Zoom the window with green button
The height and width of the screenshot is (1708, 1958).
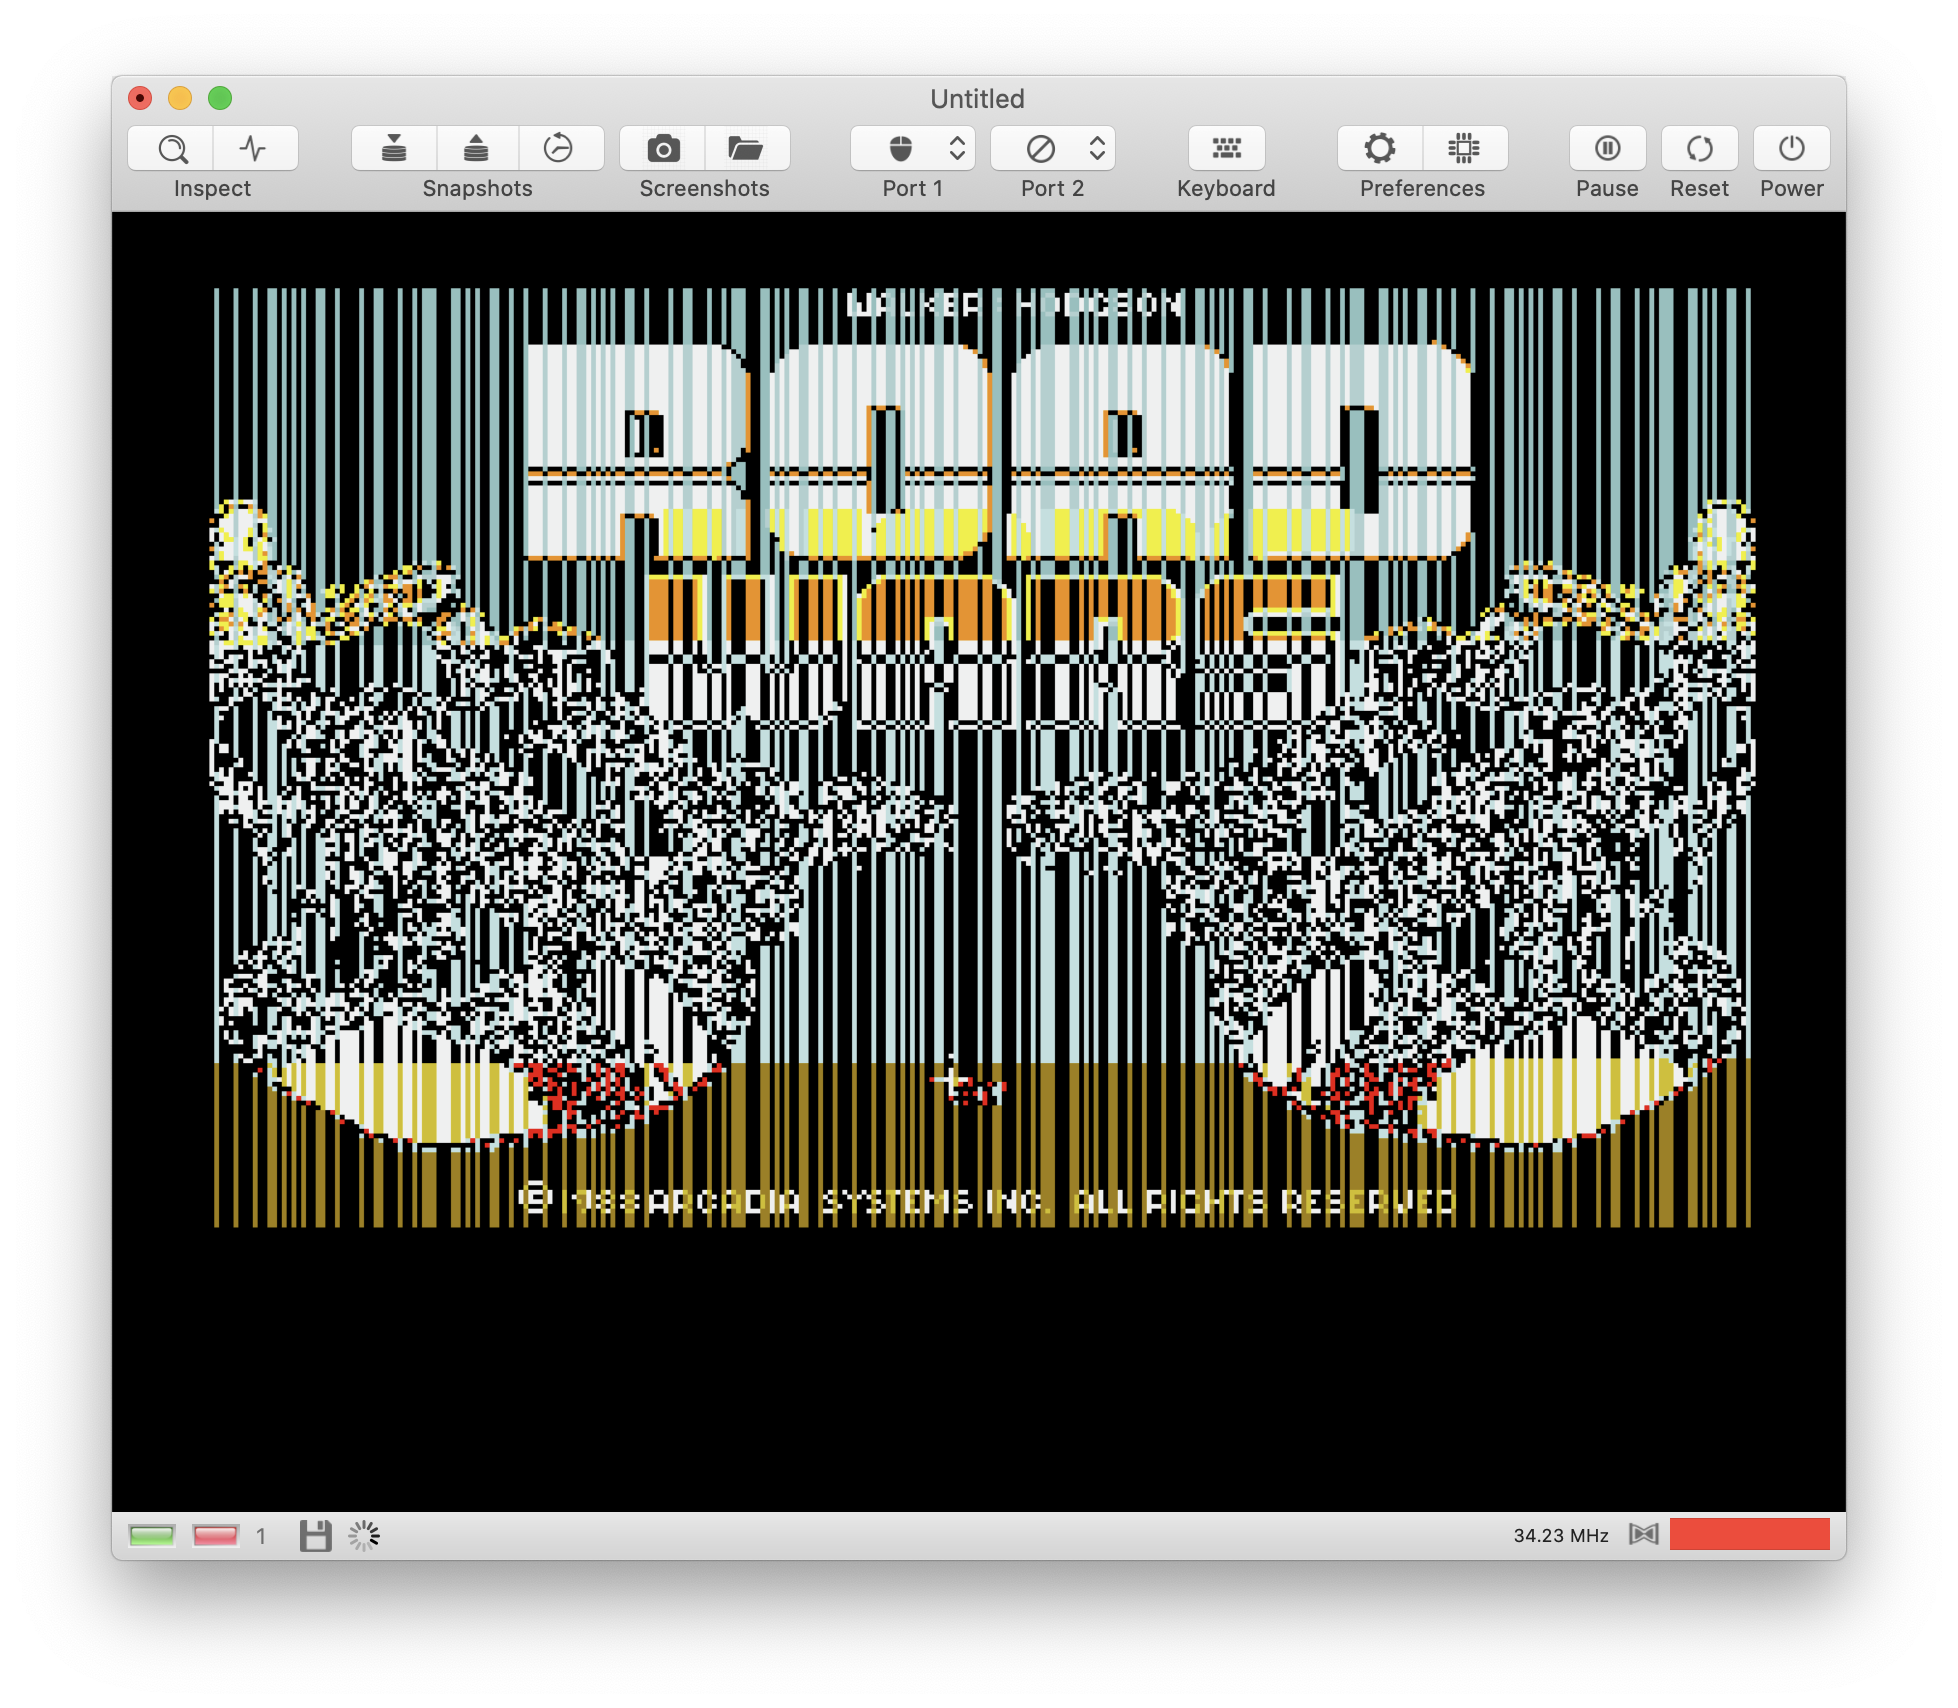(220, 98)
